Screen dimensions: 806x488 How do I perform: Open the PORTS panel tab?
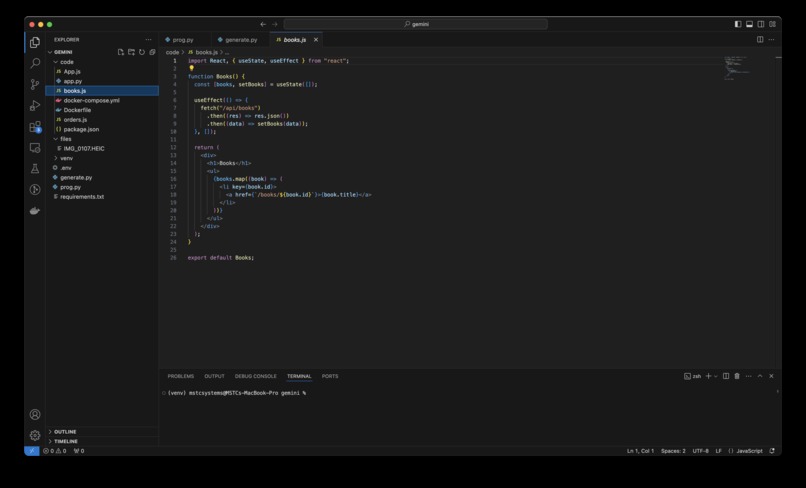[x=330, y=376]
